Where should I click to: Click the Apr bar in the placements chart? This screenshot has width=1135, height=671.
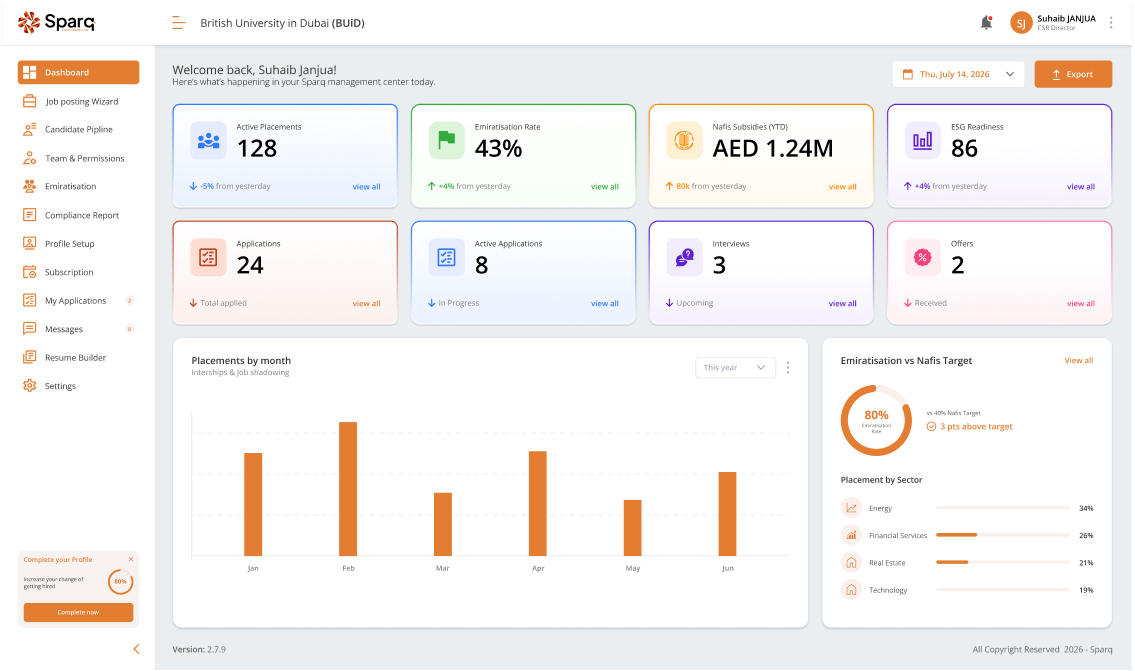click(x=538, y=504)
